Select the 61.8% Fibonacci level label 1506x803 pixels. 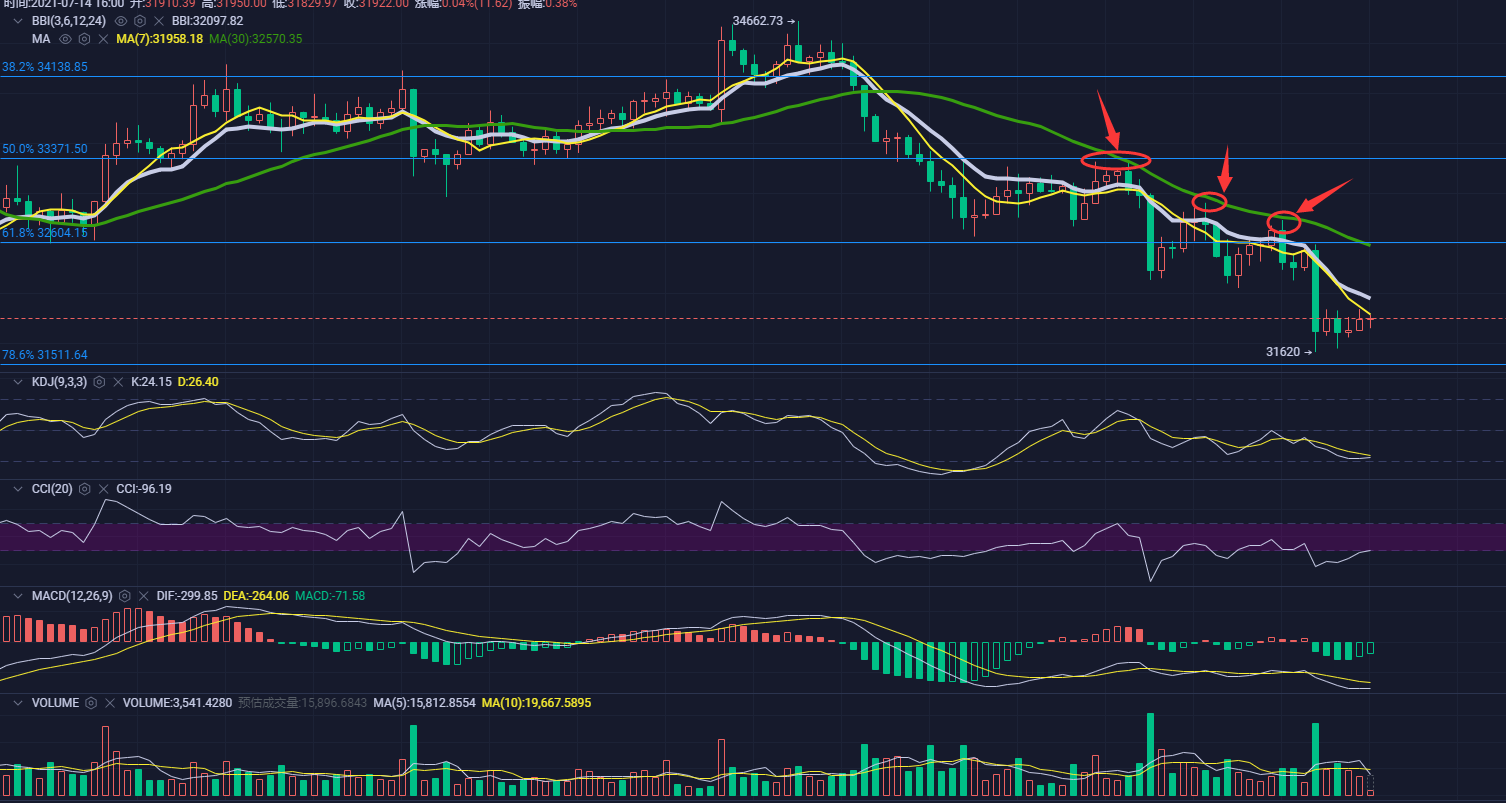45,233
